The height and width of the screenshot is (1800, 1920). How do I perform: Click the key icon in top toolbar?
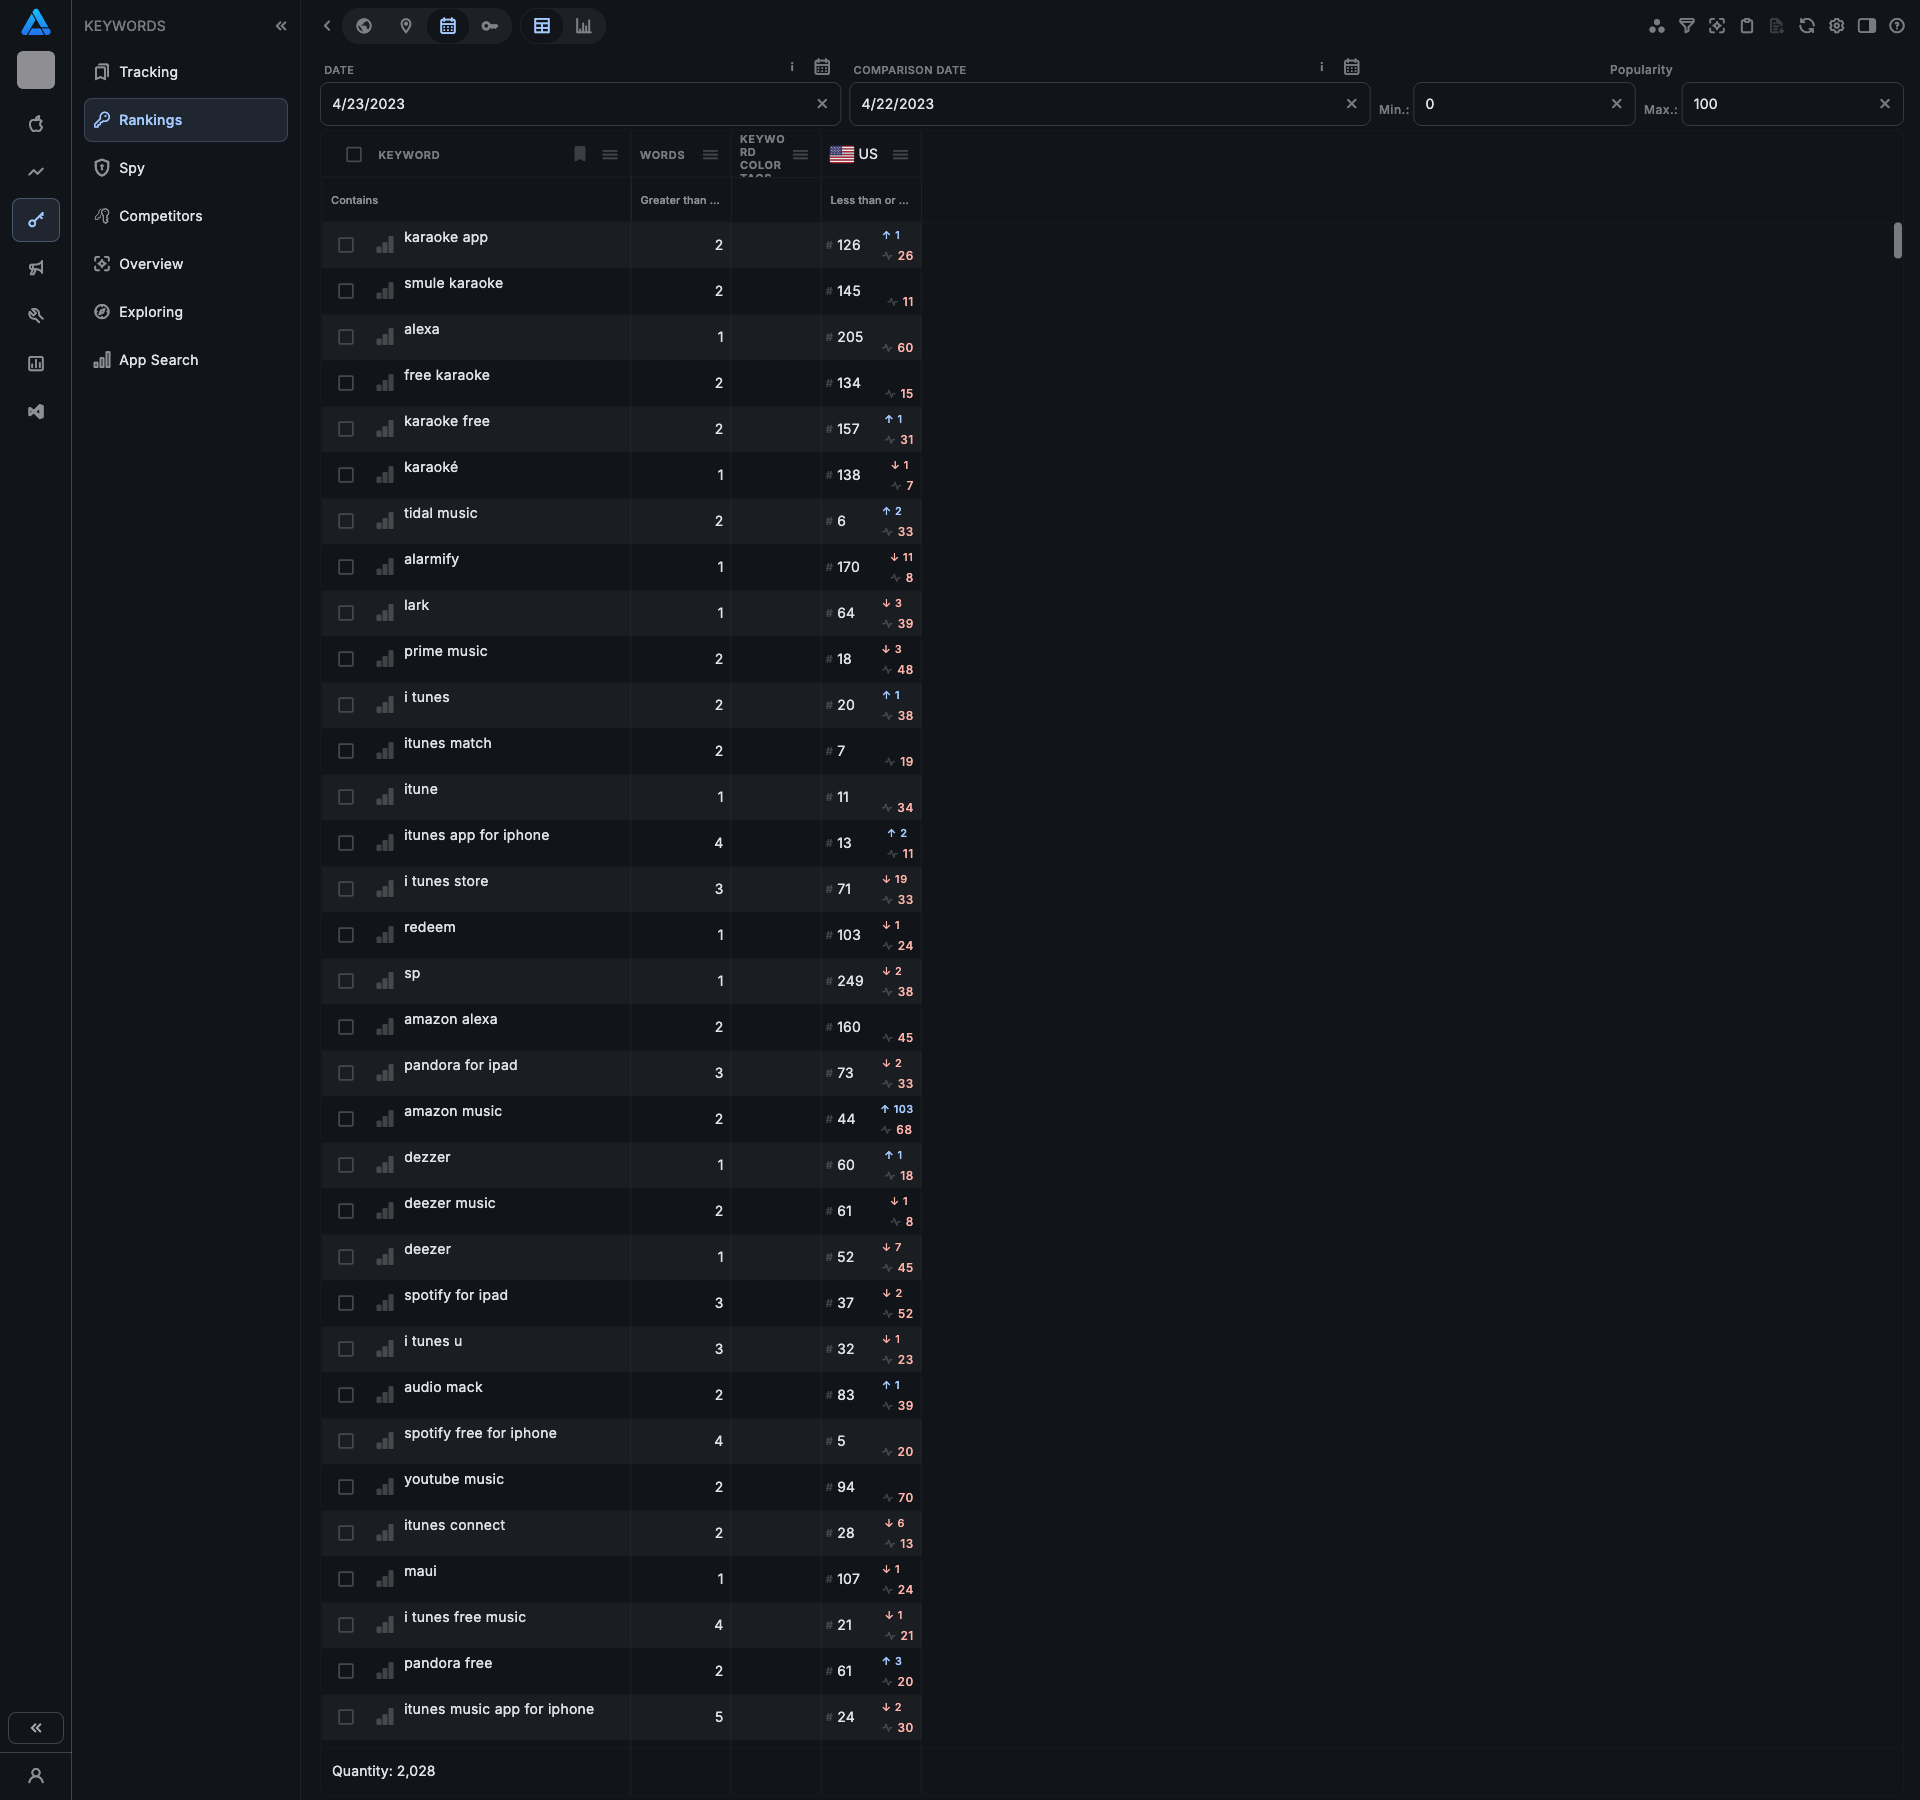click(x=489, y=26)
